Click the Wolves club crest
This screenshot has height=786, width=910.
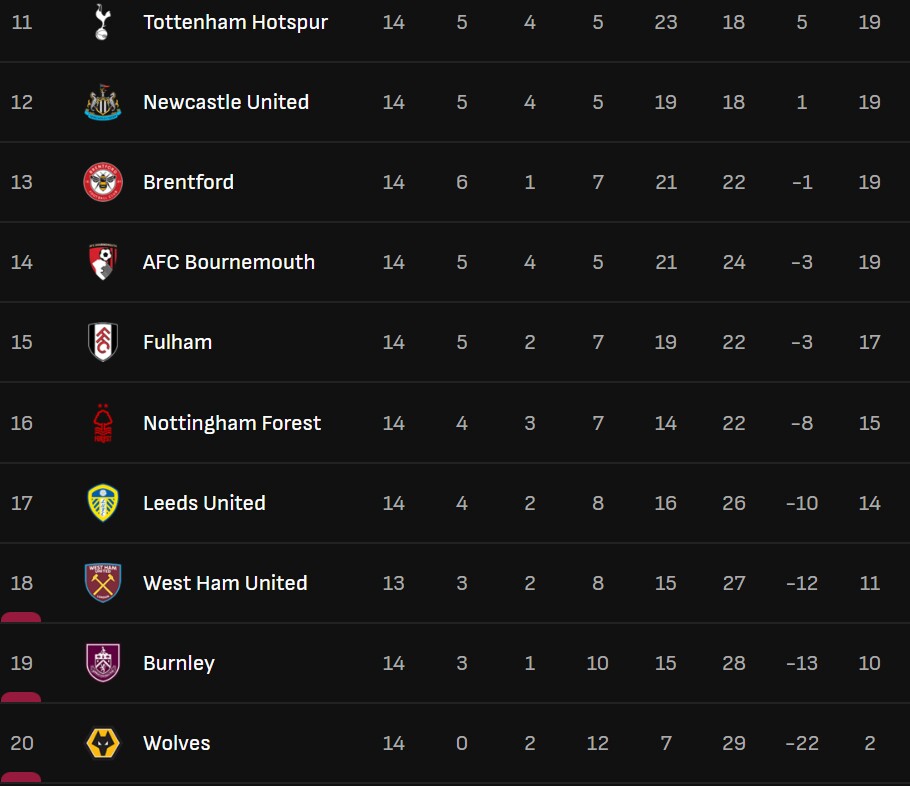[102, 743]
